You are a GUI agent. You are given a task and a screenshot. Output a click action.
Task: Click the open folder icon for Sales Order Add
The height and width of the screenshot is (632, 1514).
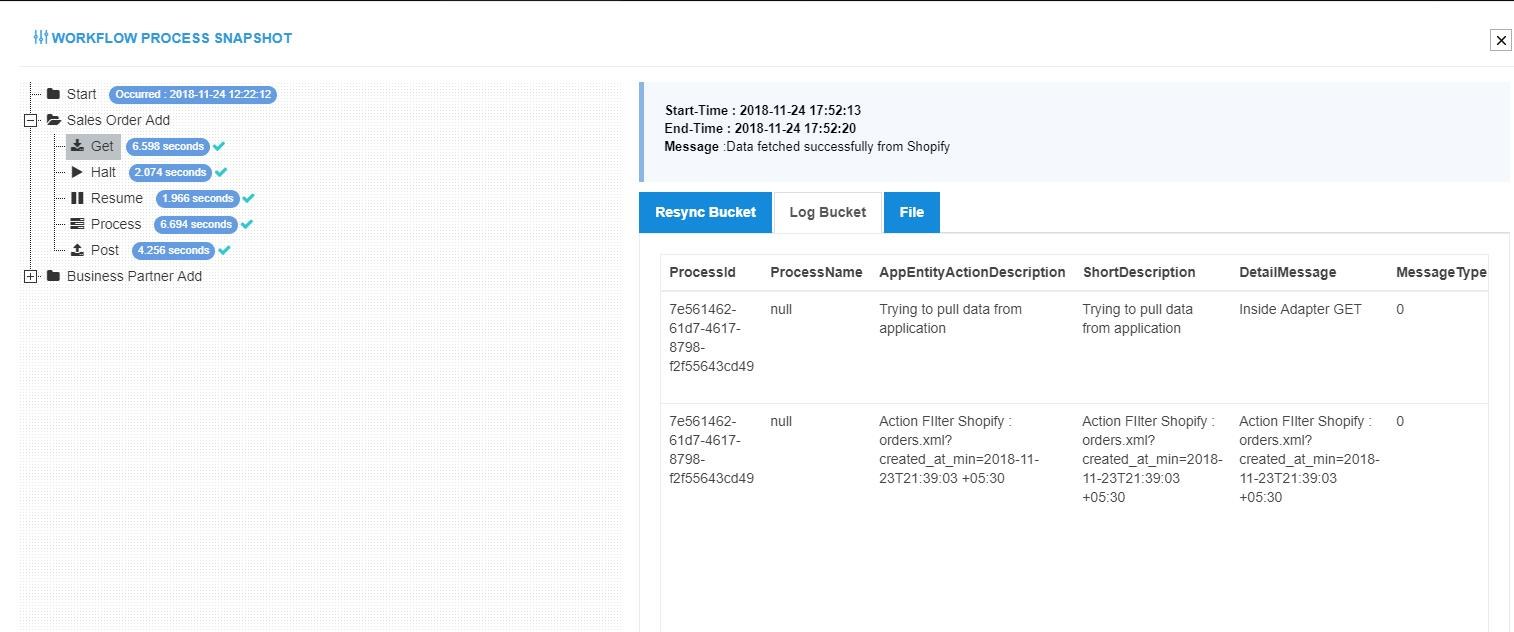[54, 120]
